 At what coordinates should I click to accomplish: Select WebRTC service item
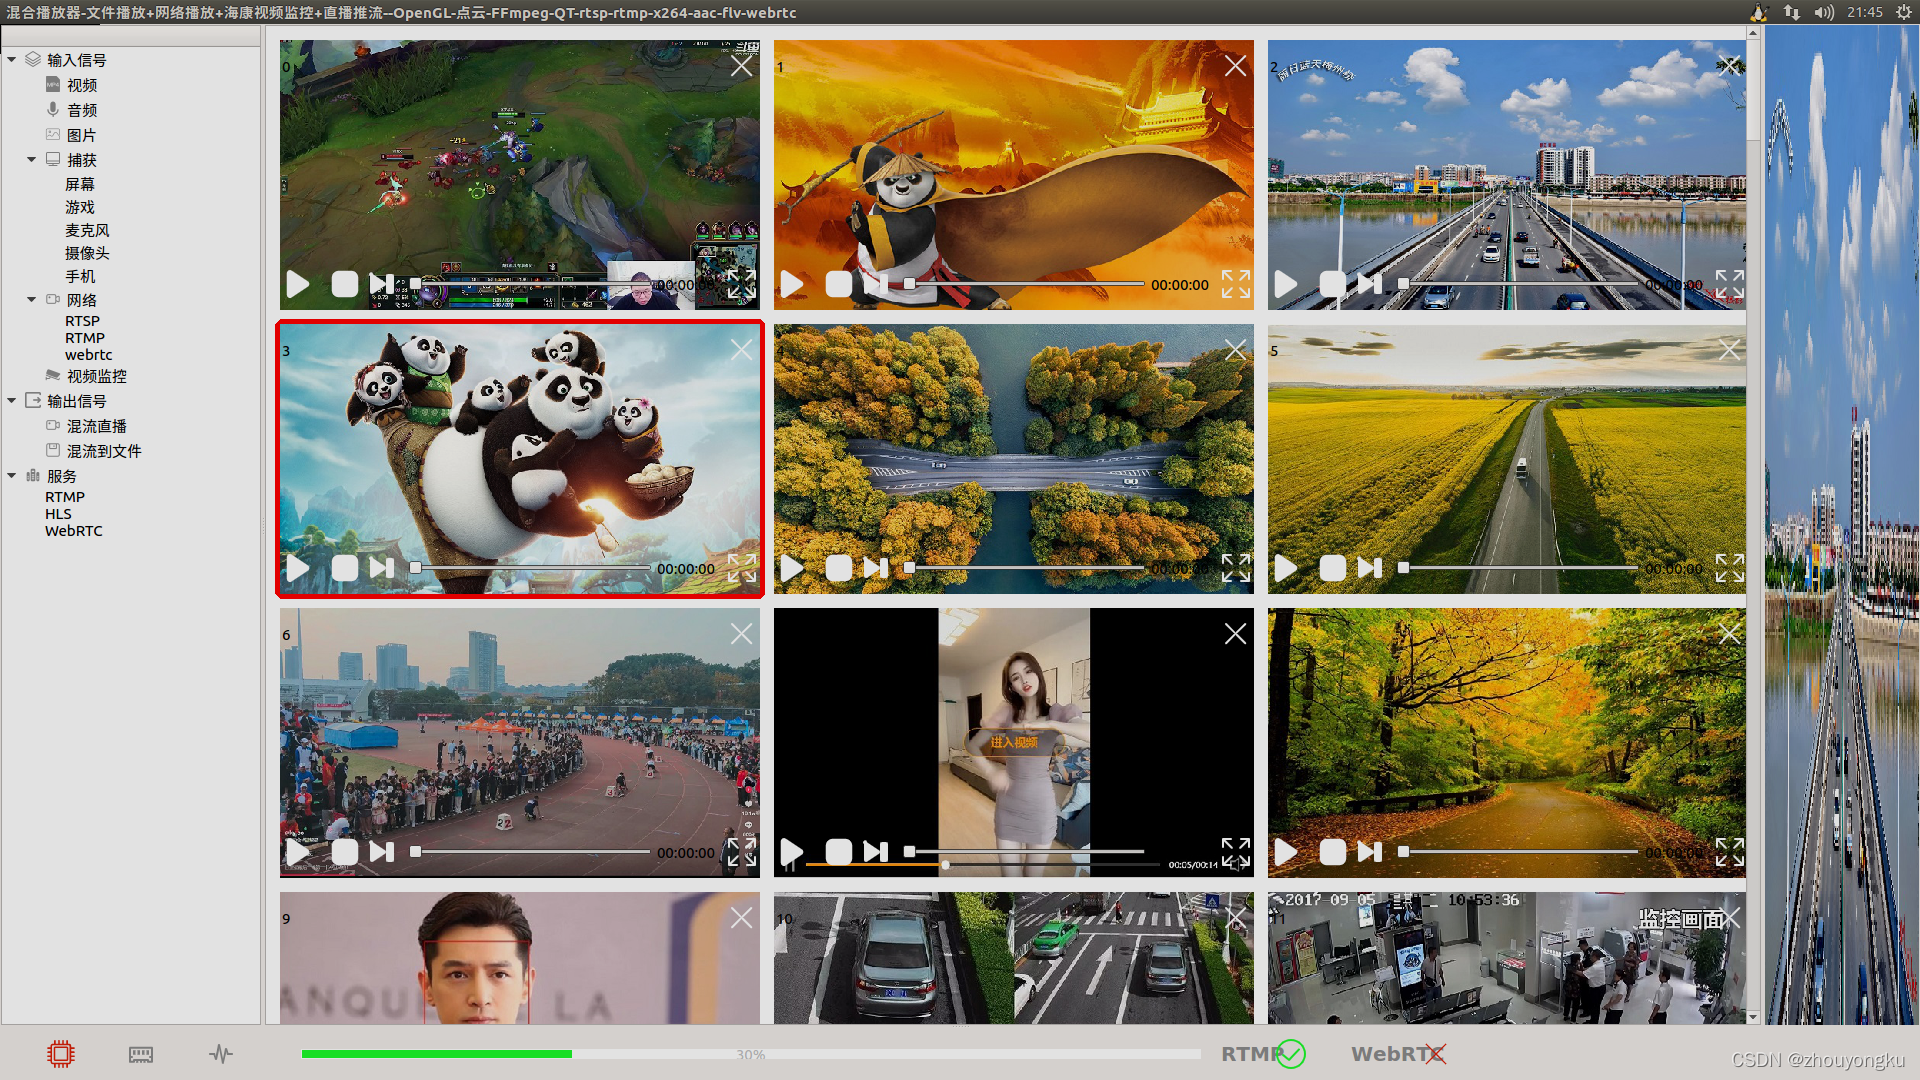[x=74, y=531]
